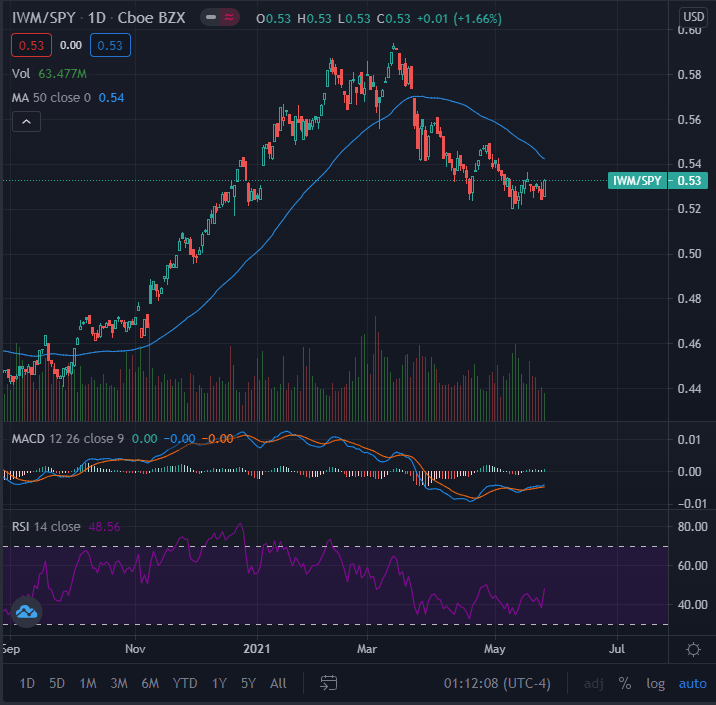Click the market status pill icon
Screen dimensions: 716x705
click(211, 19)
